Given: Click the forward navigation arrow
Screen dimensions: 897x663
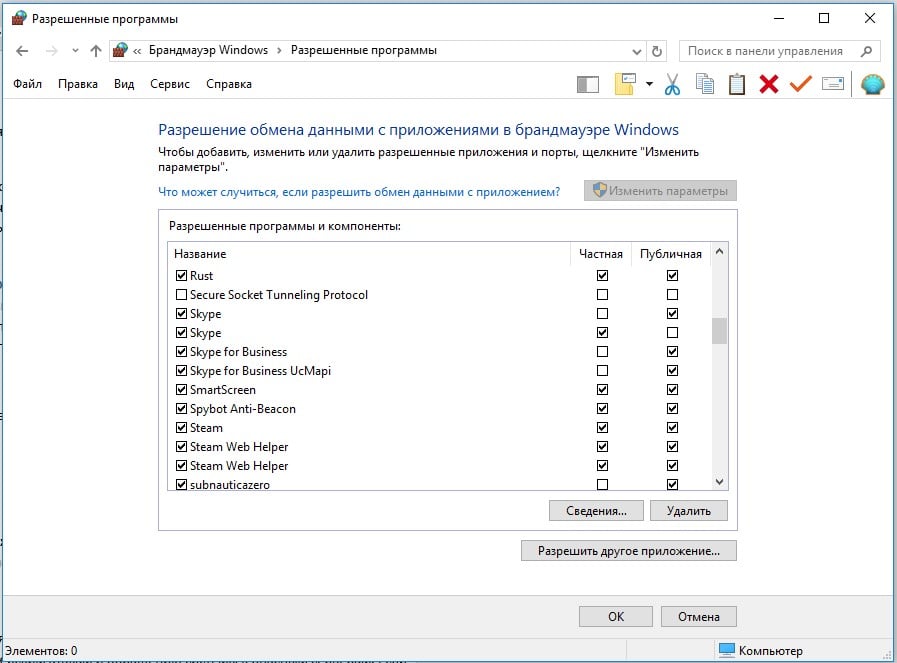Looking at the screenshot, I should (x=51, y=51).
